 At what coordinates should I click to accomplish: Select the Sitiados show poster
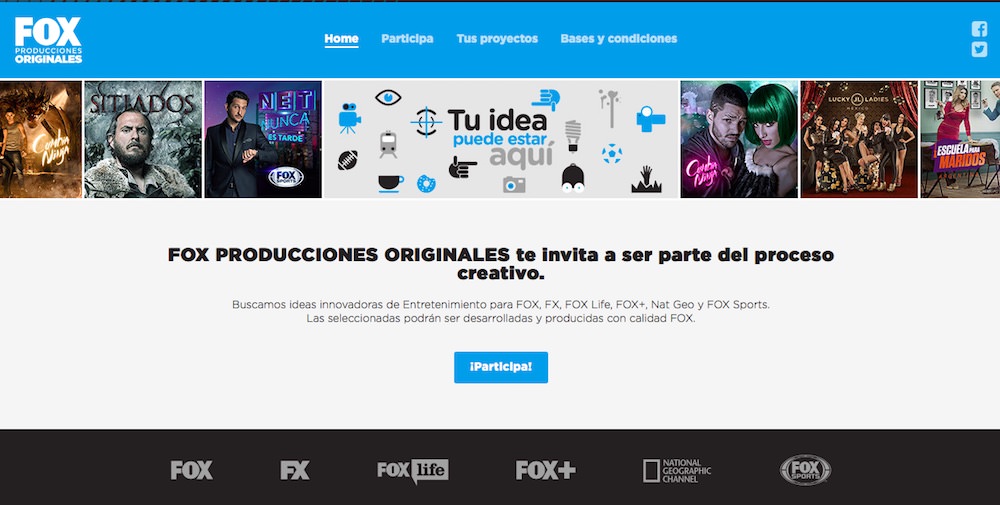(143, 139)
